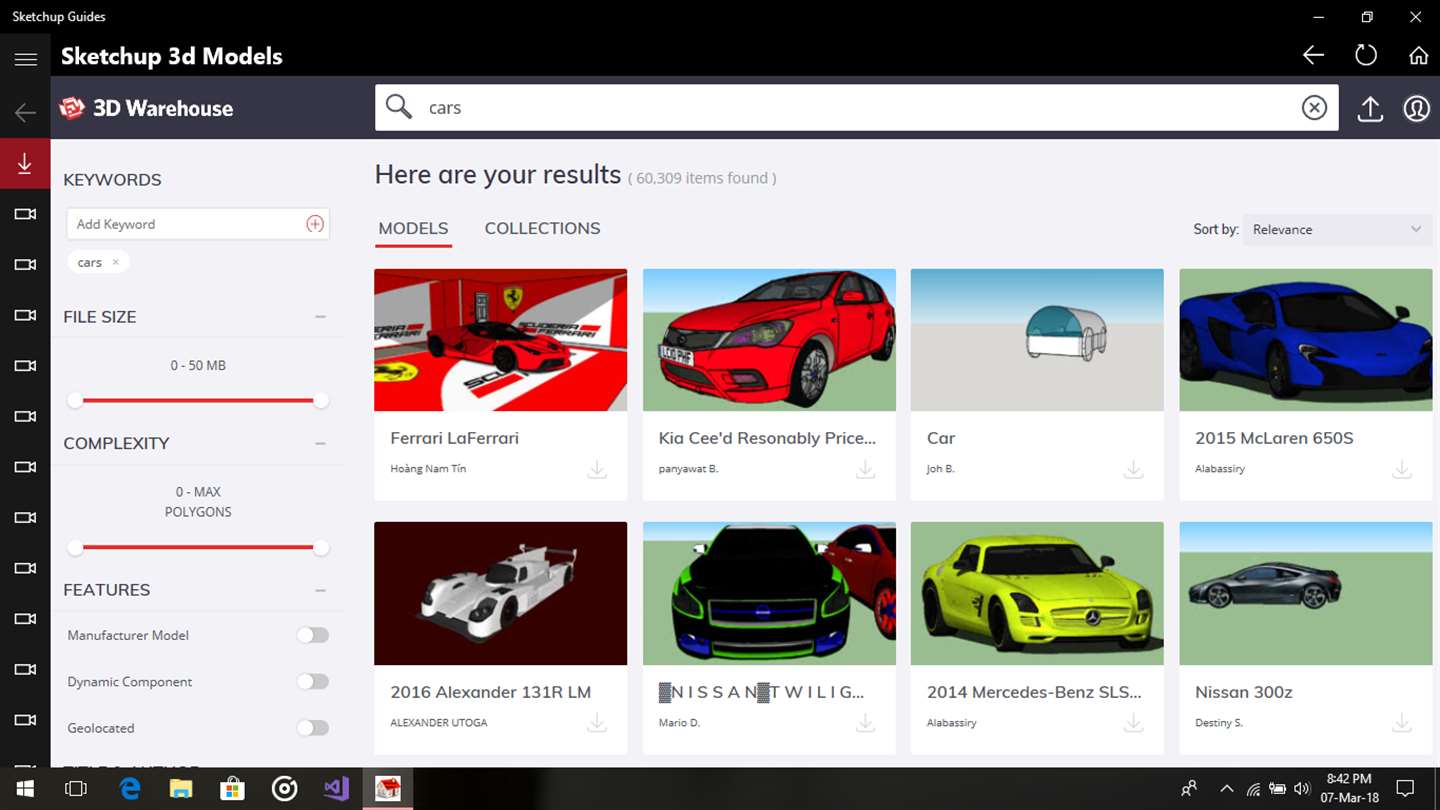This screenshot has width=1440, height=810.
Task: Click the Complexity minimum slider handle
Action: [75, 548]
